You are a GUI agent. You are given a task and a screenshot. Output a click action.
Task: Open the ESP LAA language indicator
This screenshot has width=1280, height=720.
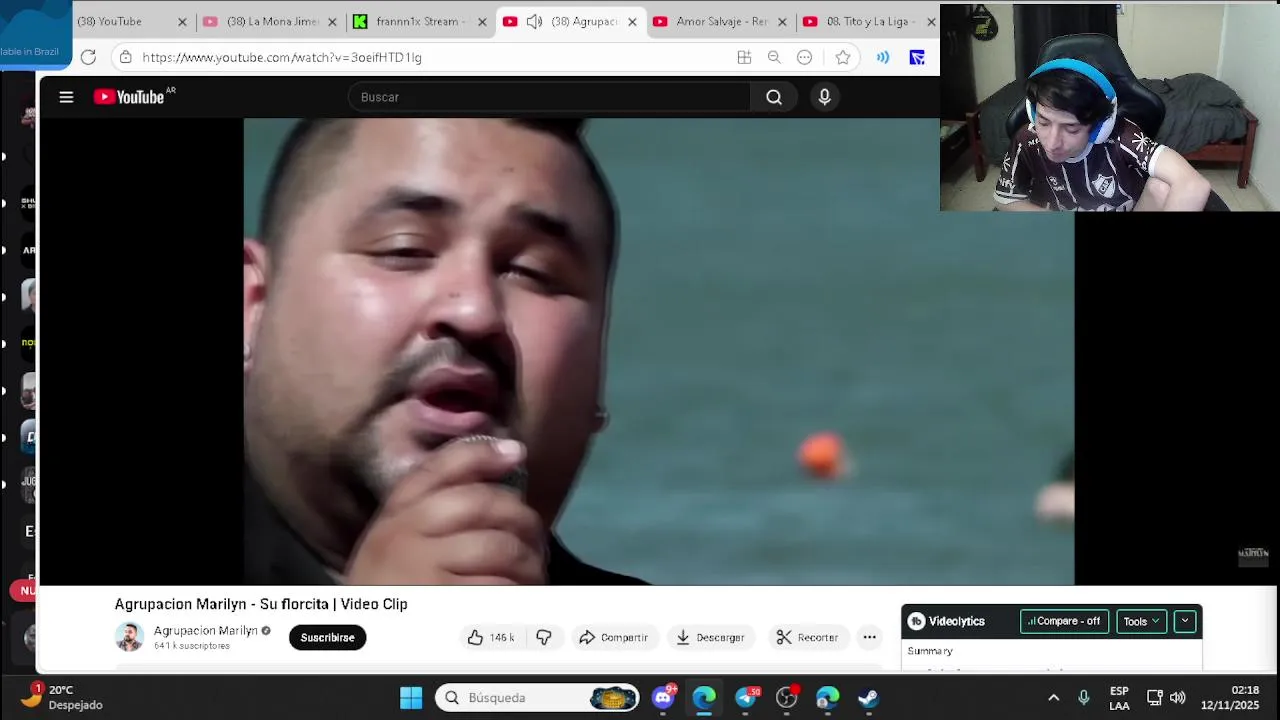click(x=1119, y=698)
